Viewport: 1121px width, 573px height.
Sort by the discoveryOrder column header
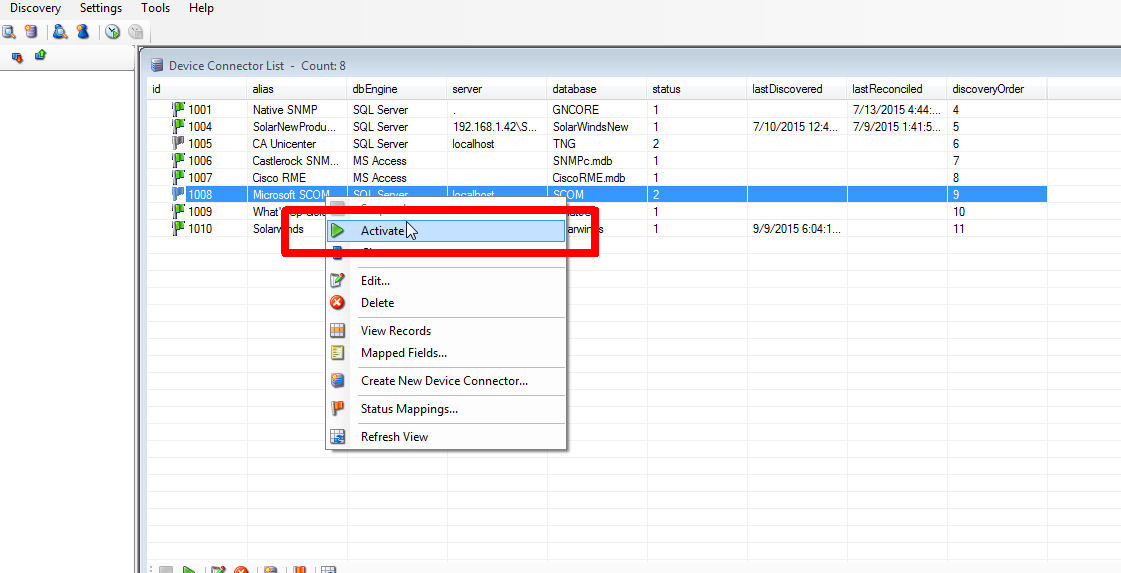point(987,89)
